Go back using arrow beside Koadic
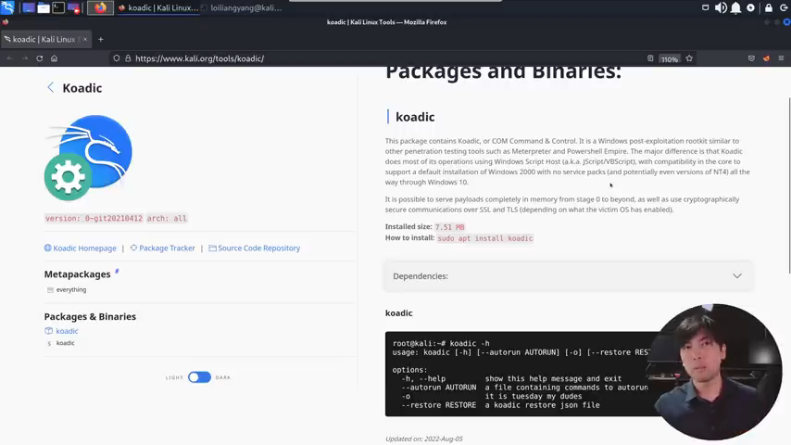Viewport: 791px width, 445px height. [50, 87]
